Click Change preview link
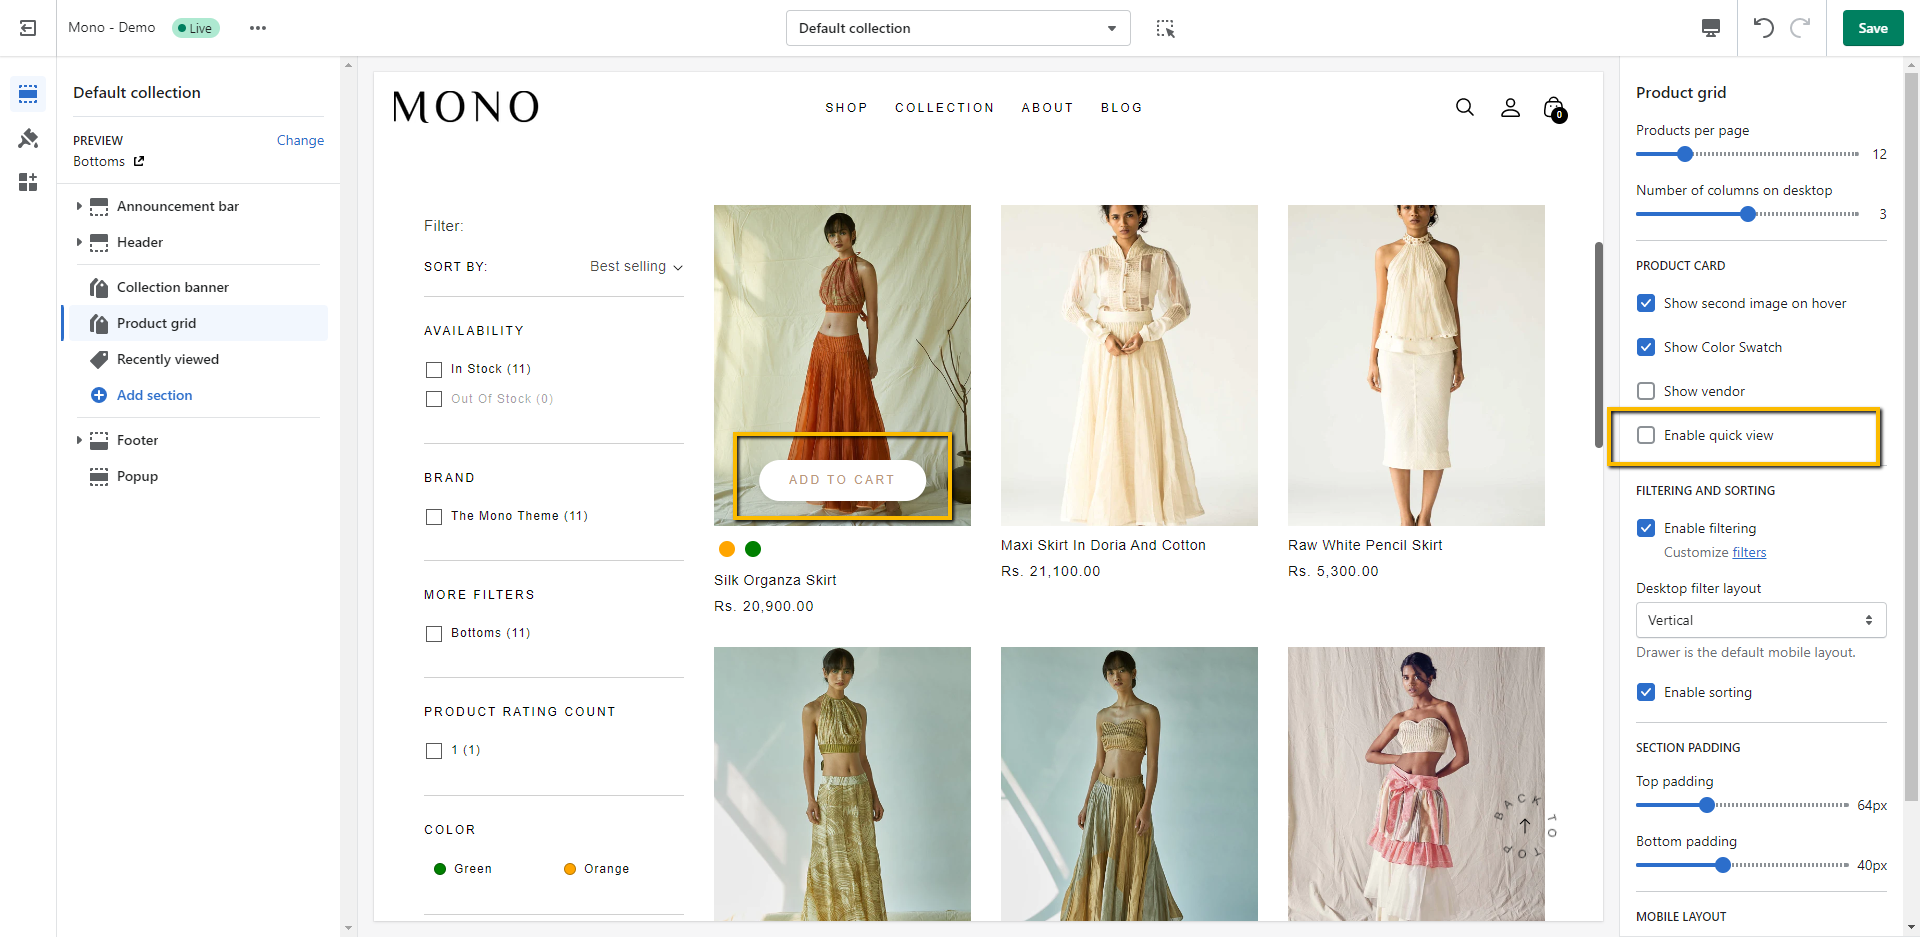Screen dimensions: 1920x937 (300, 140)
